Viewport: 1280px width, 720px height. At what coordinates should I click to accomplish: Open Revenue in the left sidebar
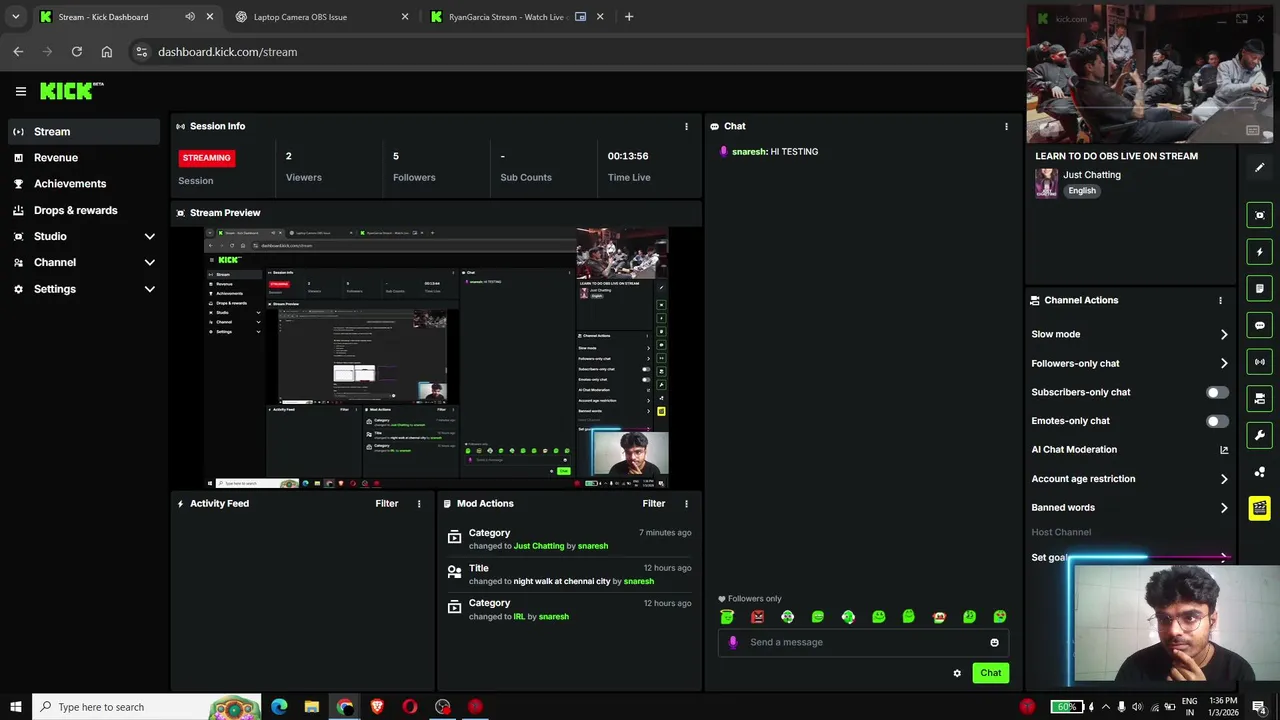coord(83,158)
